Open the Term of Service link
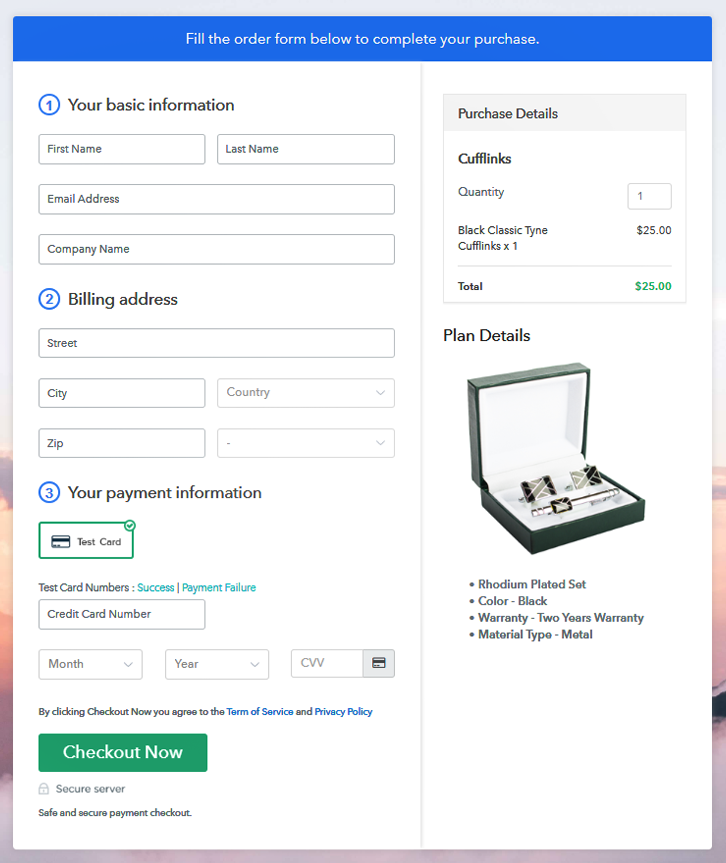Viewport: 726px width, 863px height. click(x=260, y=712)
